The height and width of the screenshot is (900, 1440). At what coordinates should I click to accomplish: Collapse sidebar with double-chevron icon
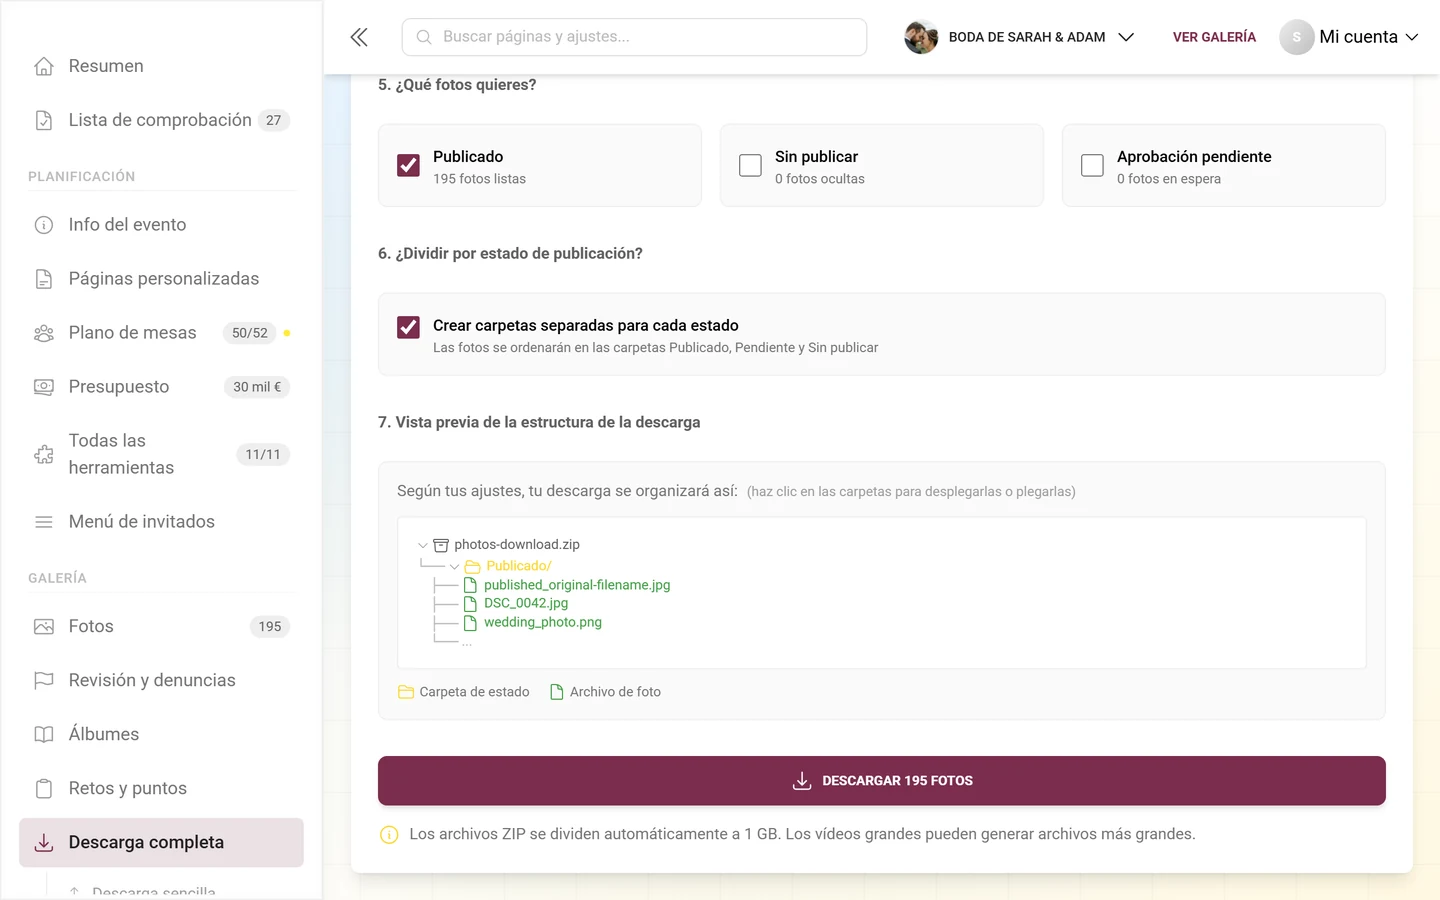click(359, 37)
